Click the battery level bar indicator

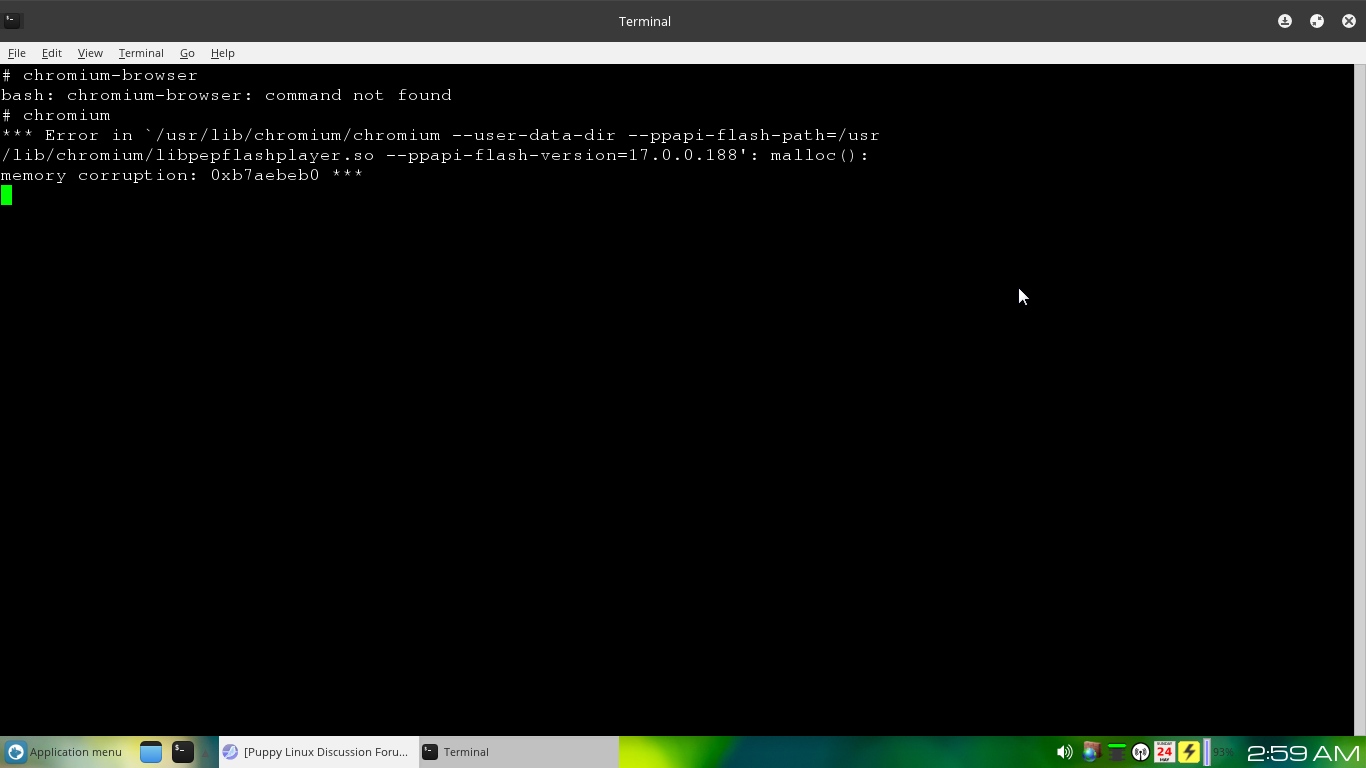coord(1207,752)
